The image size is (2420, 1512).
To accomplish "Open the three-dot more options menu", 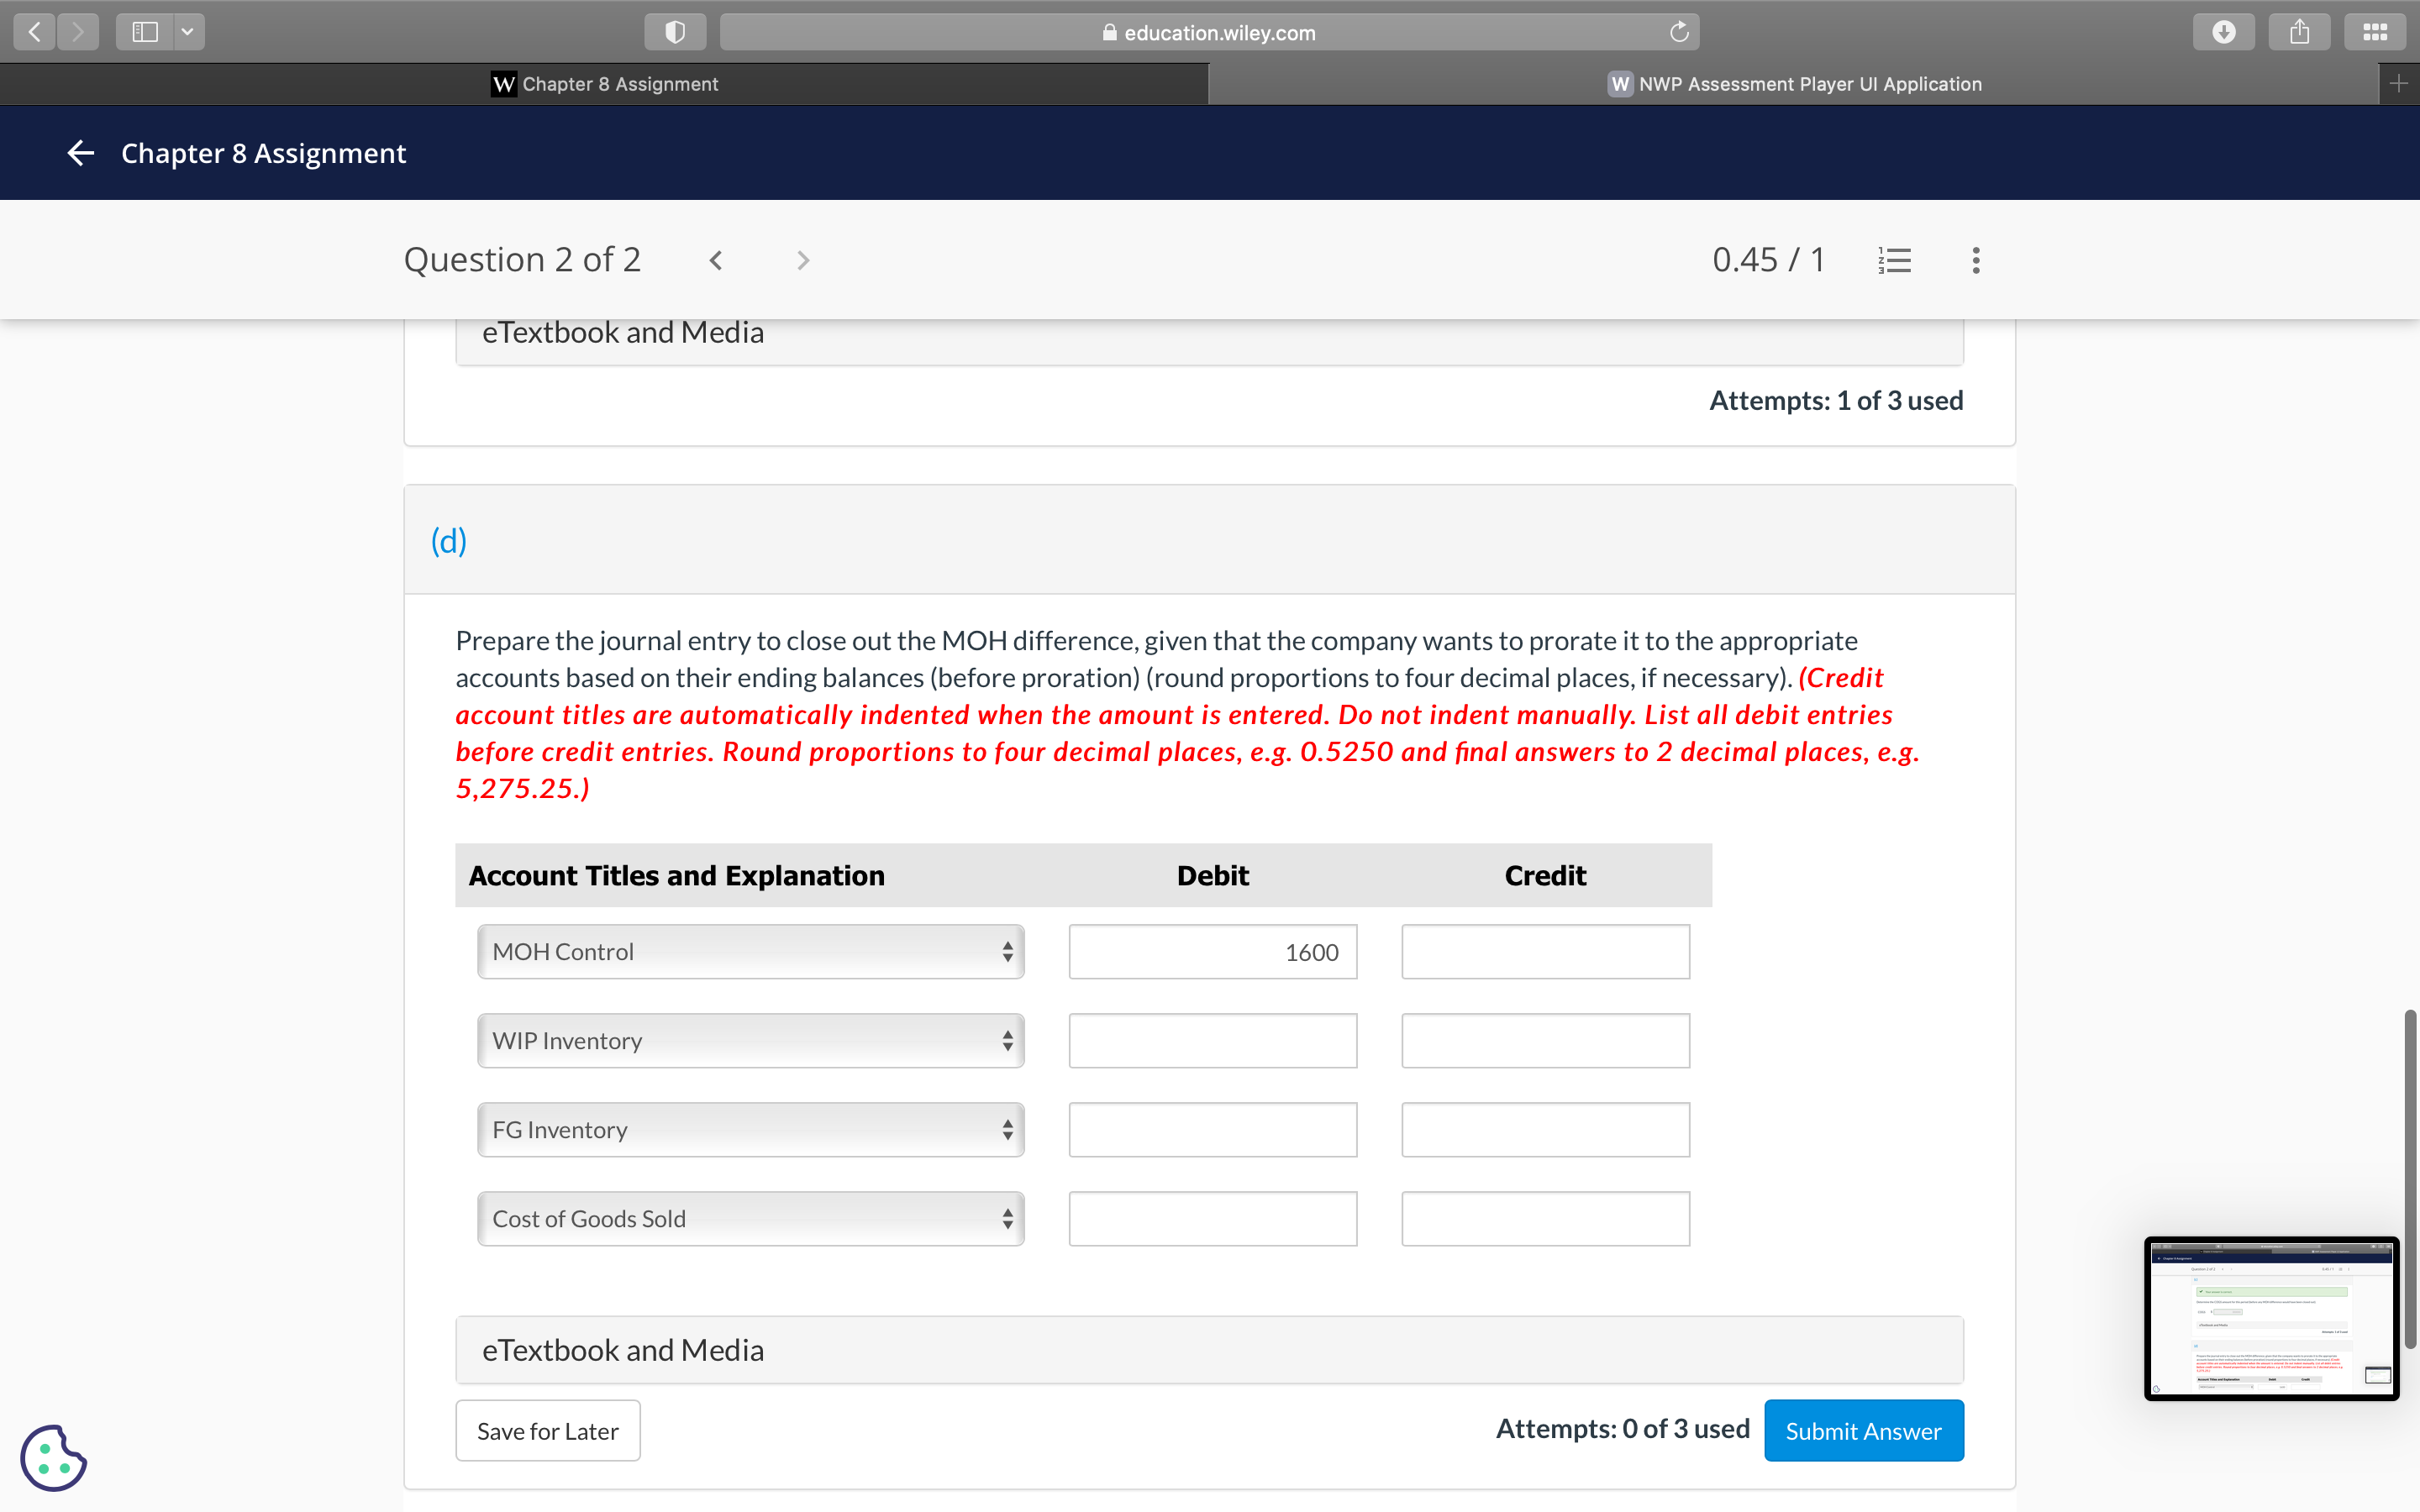I will click(1976, 261).
